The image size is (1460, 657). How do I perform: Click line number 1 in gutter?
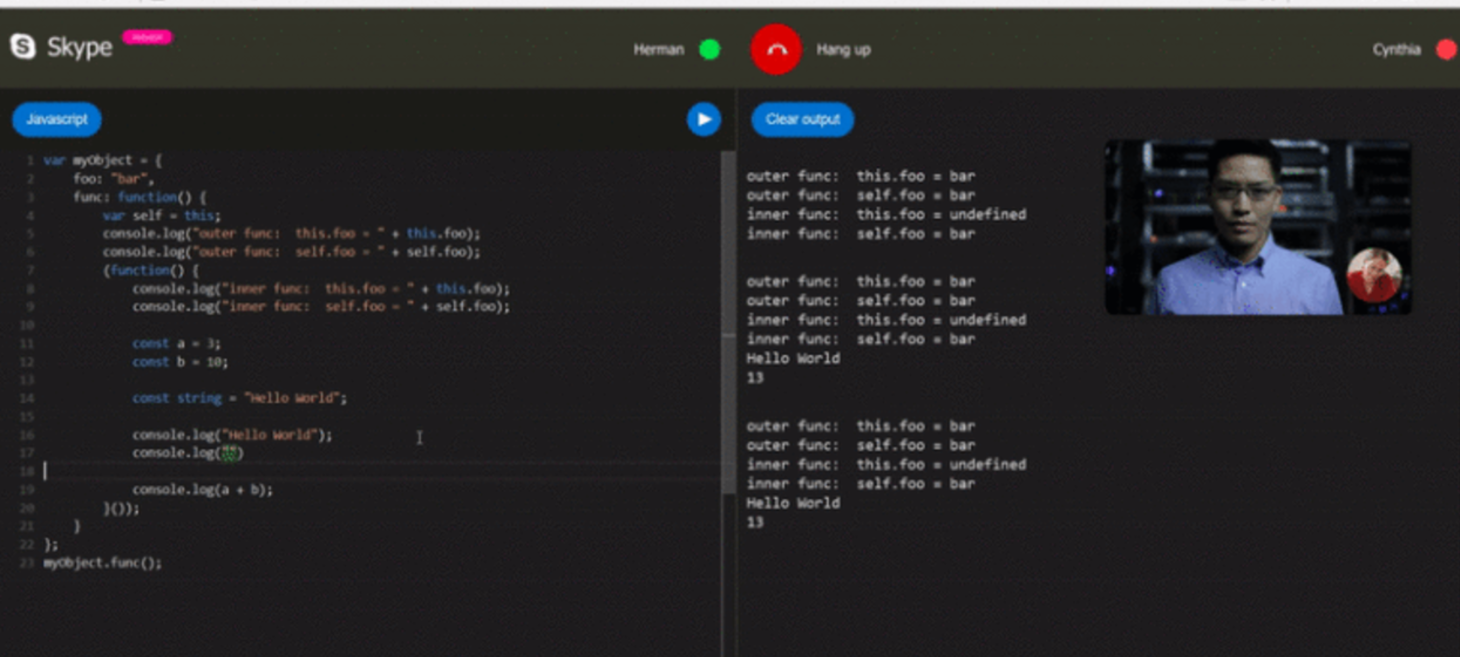tap(31, 160)
